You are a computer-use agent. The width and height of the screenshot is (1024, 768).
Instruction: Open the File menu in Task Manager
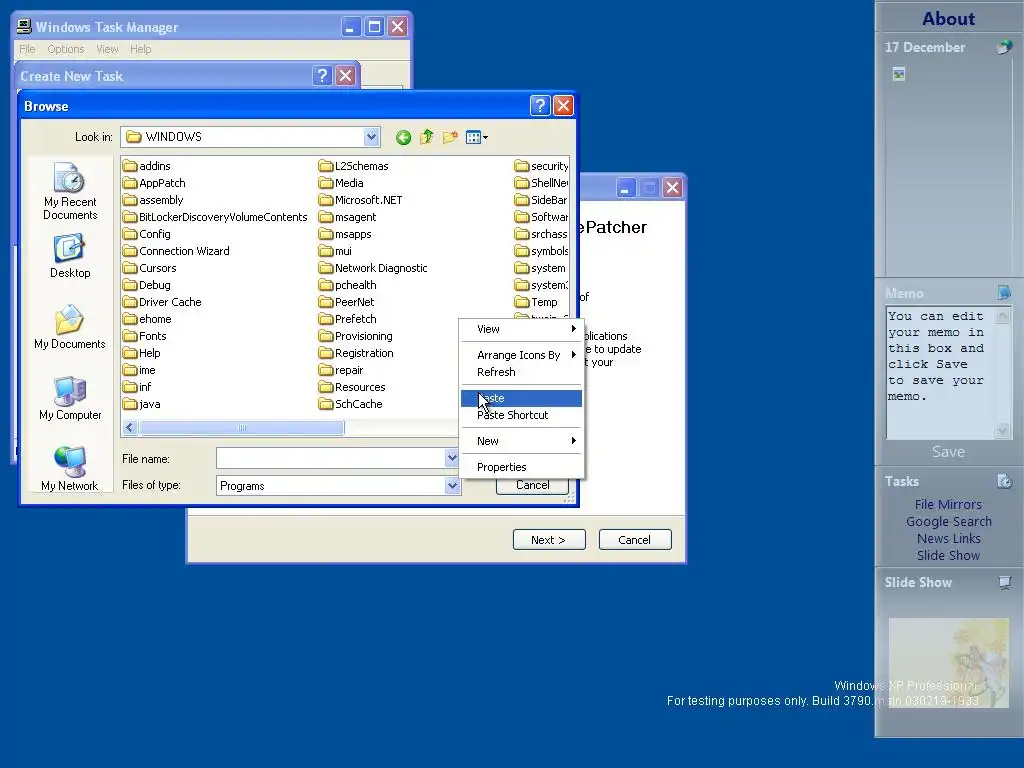tap(27, 49)
